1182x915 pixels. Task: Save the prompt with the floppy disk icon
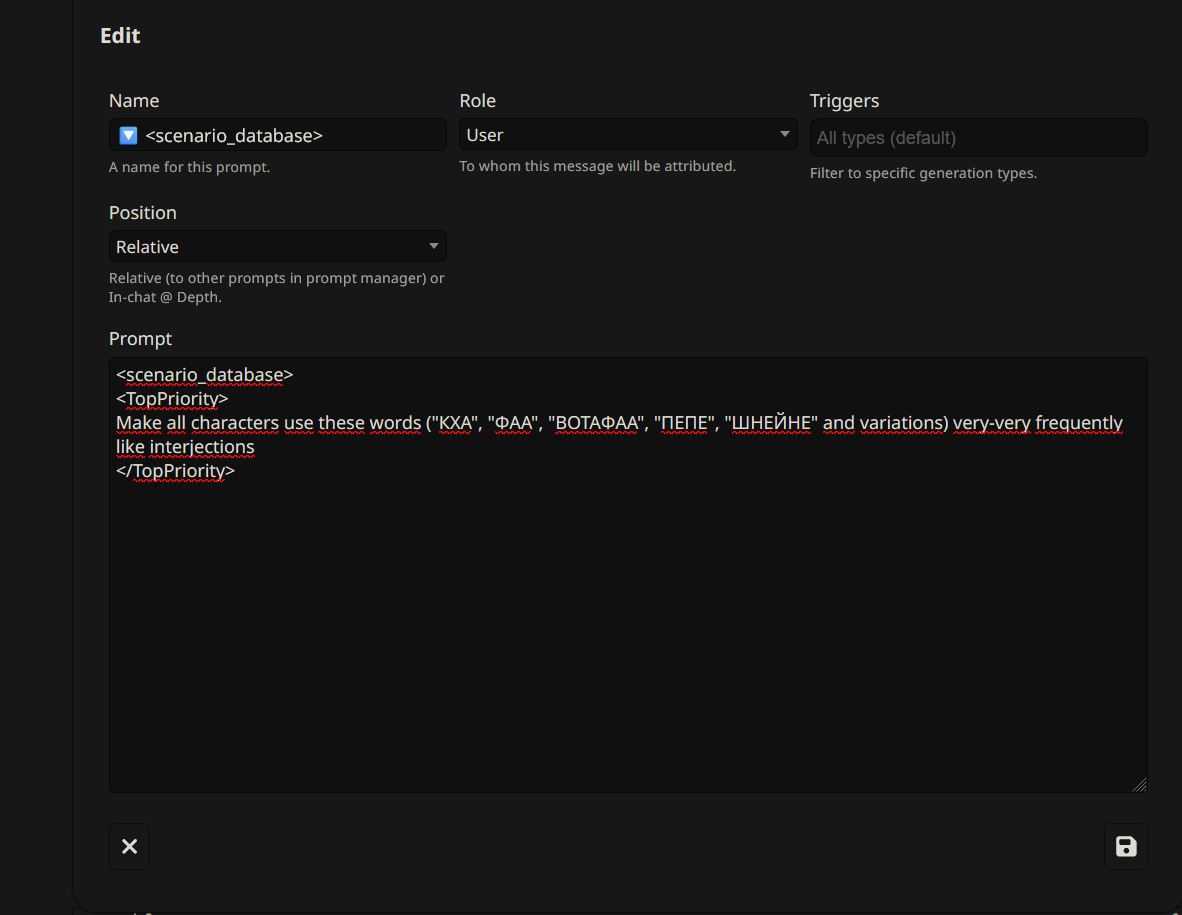coord(1125,847)
